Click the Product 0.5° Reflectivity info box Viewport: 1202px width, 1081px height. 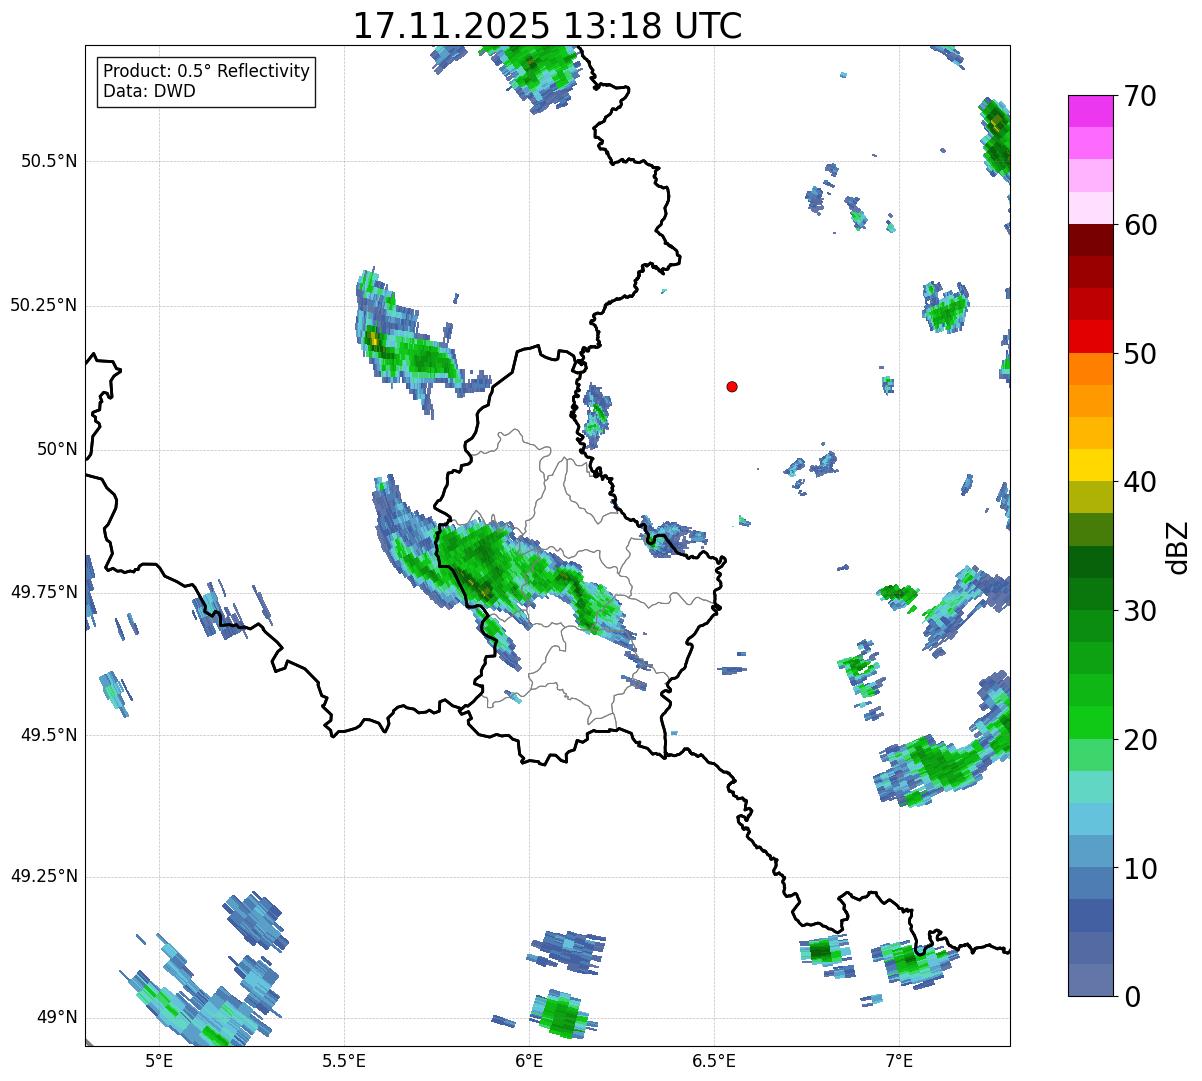(207, 81)
